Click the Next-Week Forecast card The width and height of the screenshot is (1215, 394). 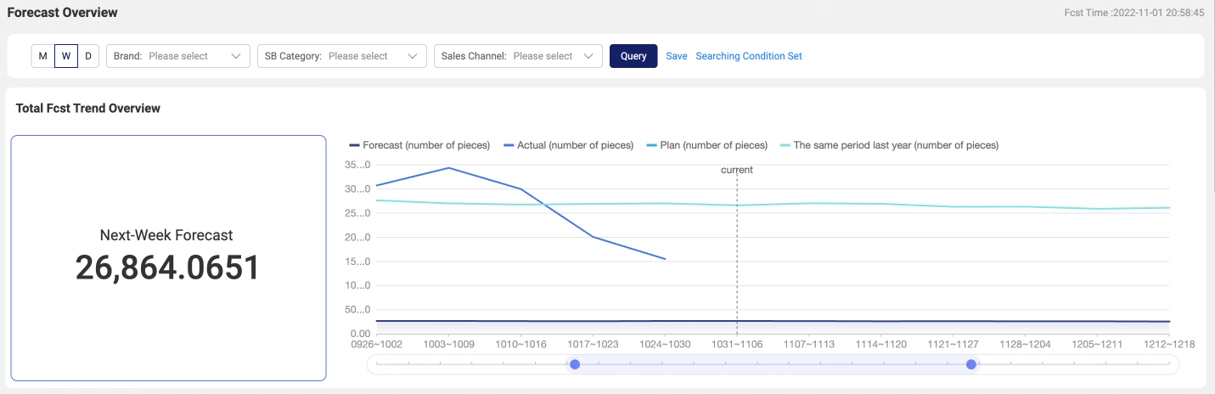168,258
